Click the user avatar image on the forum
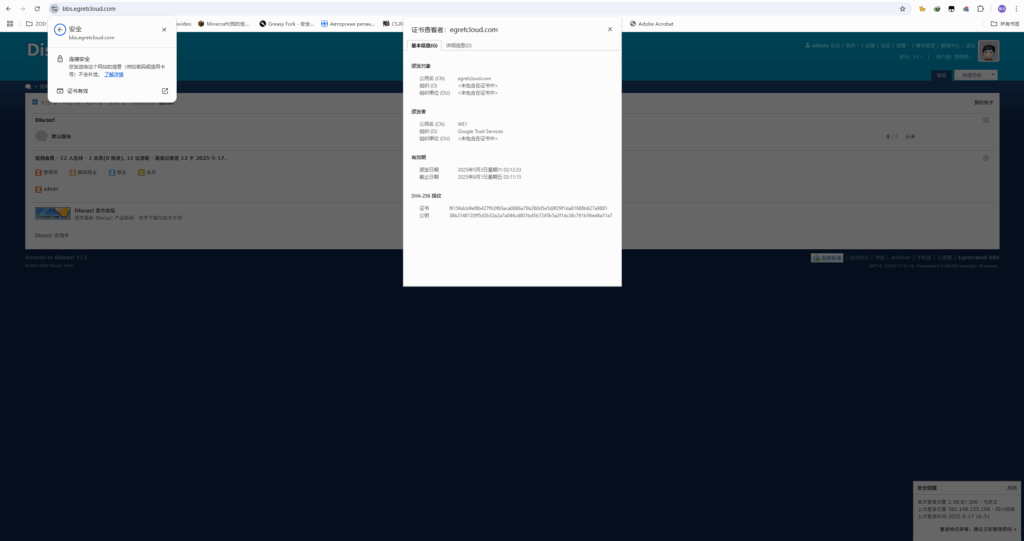The image size is (1024, 541). (988, 51)
